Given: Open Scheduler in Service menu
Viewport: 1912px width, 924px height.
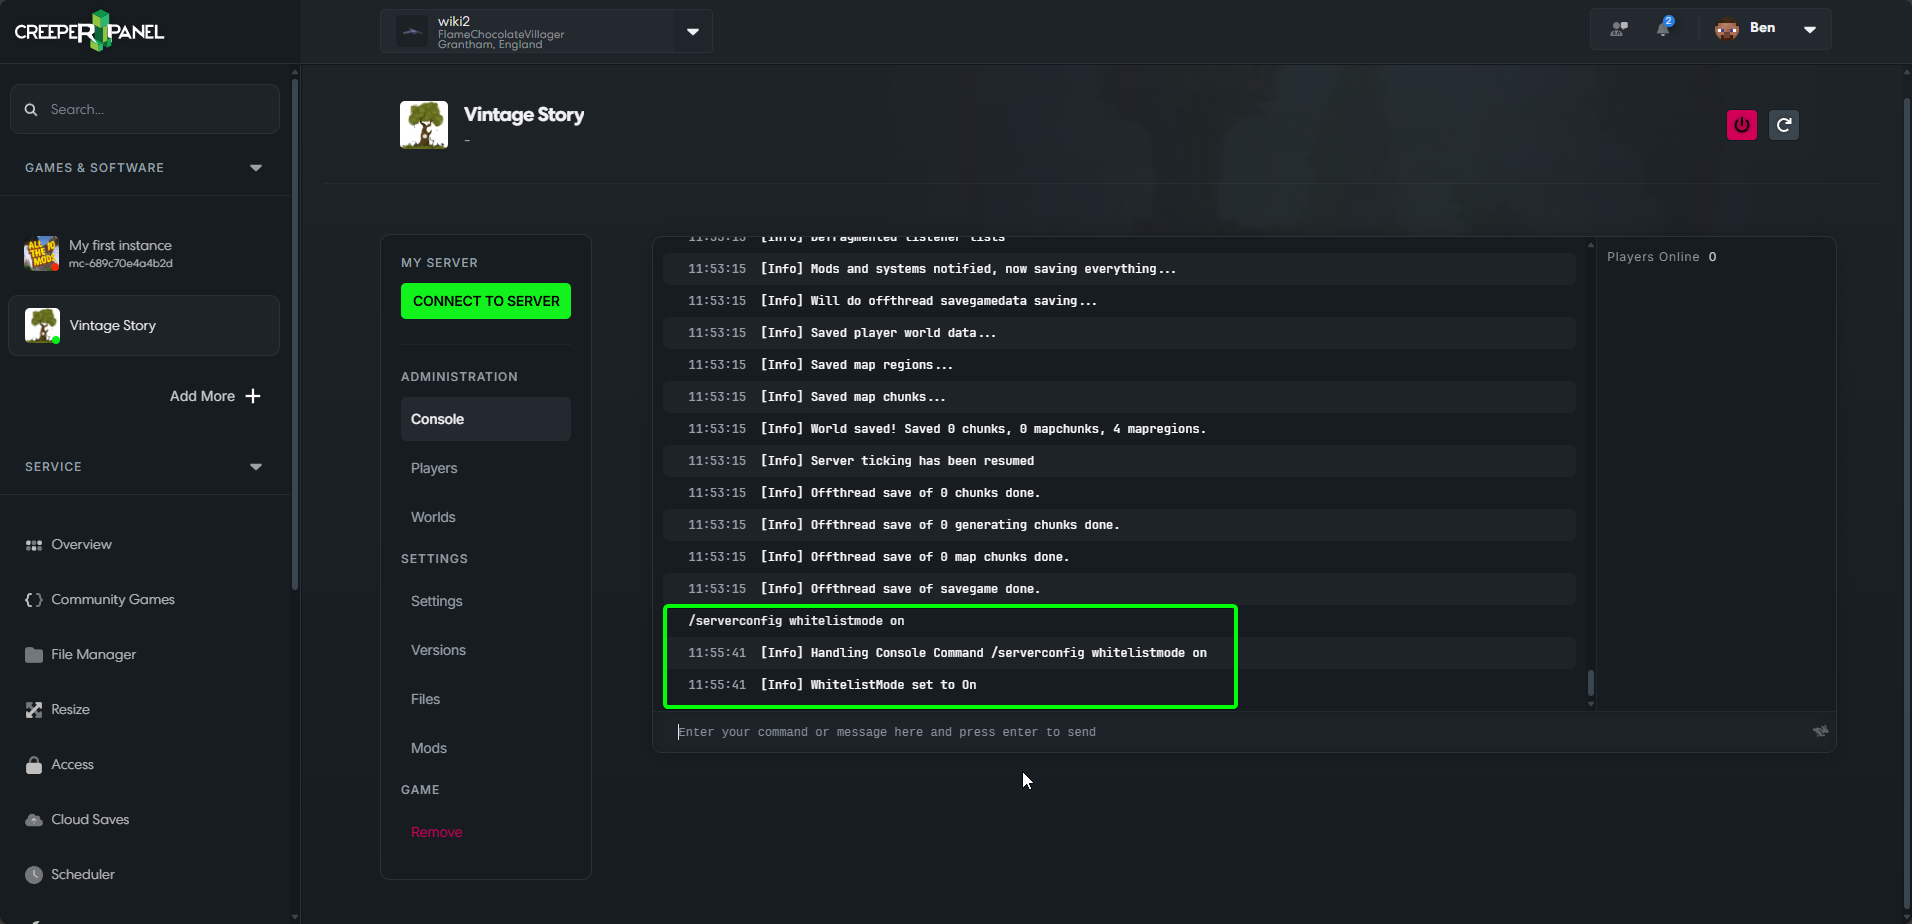Looking at the screenshot, I should tap(83, 875).
